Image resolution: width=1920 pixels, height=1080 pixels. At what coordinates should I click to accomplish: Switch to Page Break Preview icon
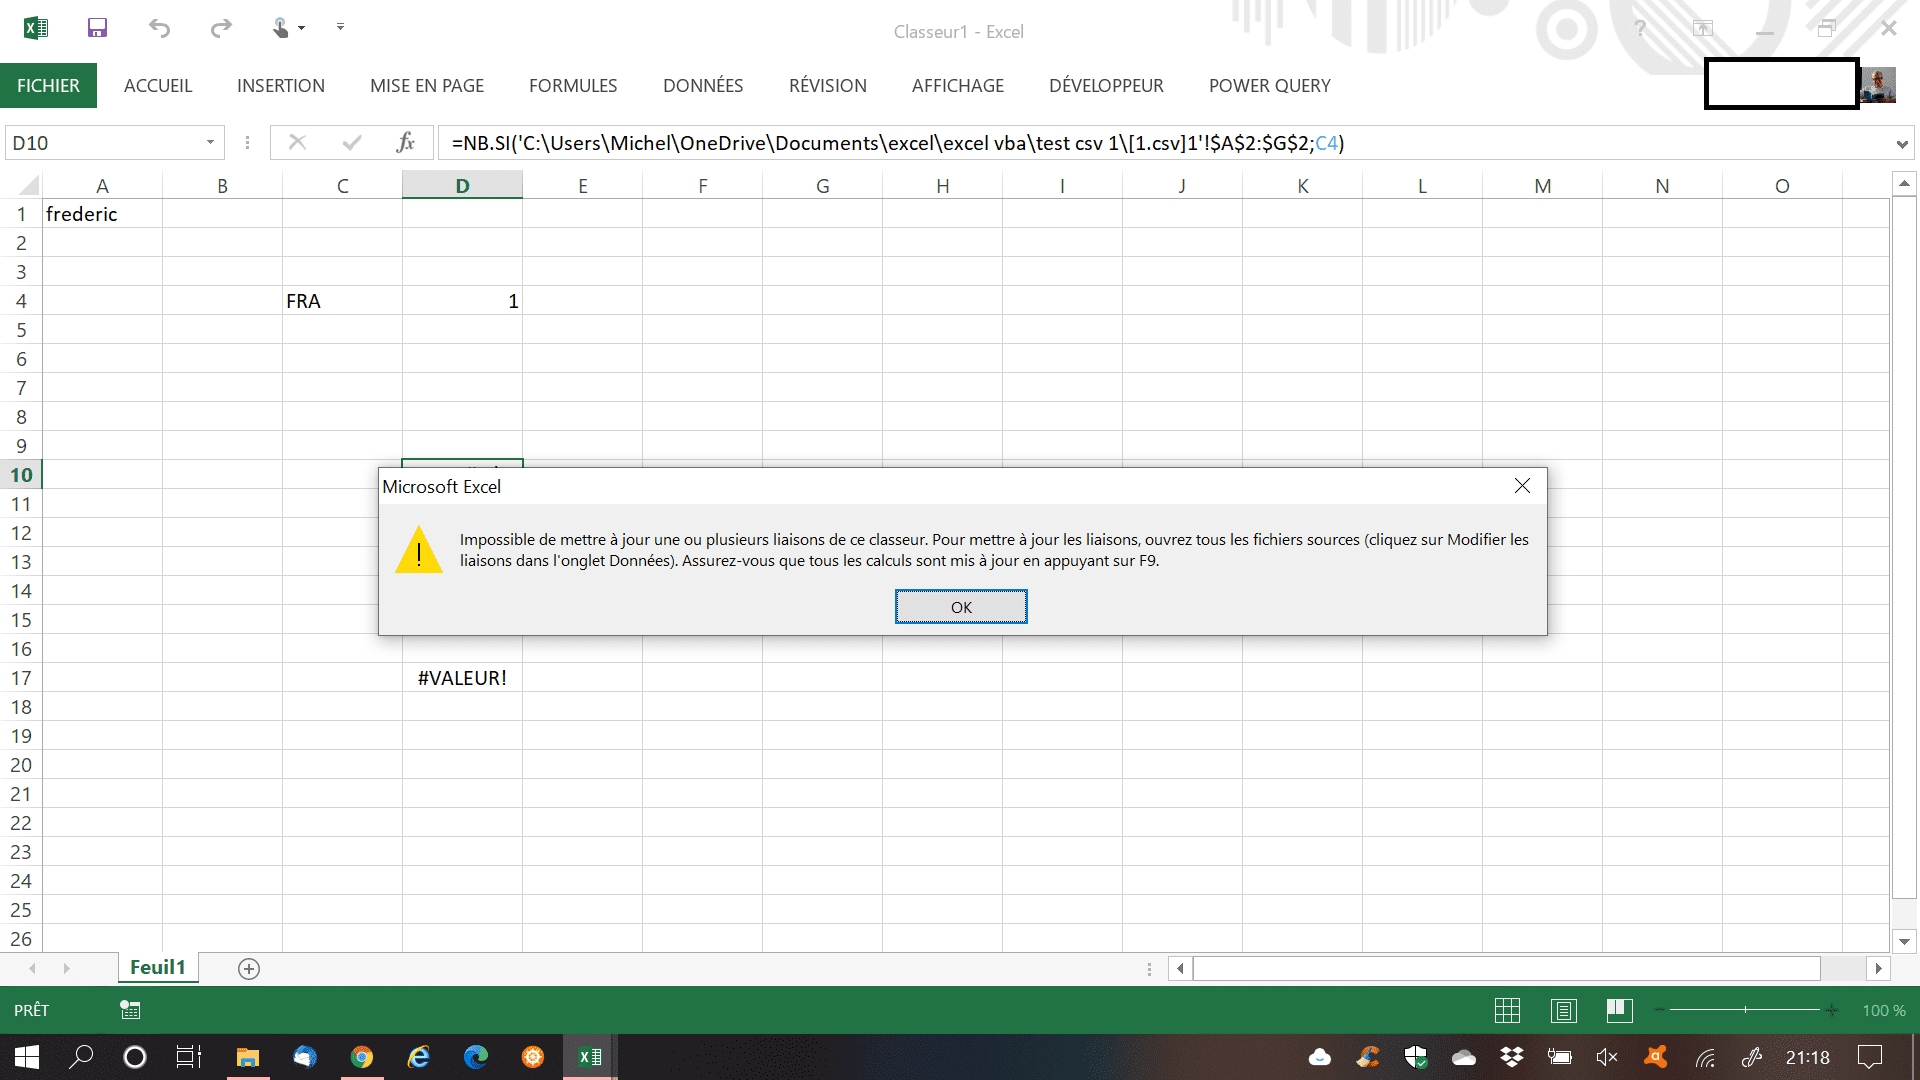coord(1619,1011)
